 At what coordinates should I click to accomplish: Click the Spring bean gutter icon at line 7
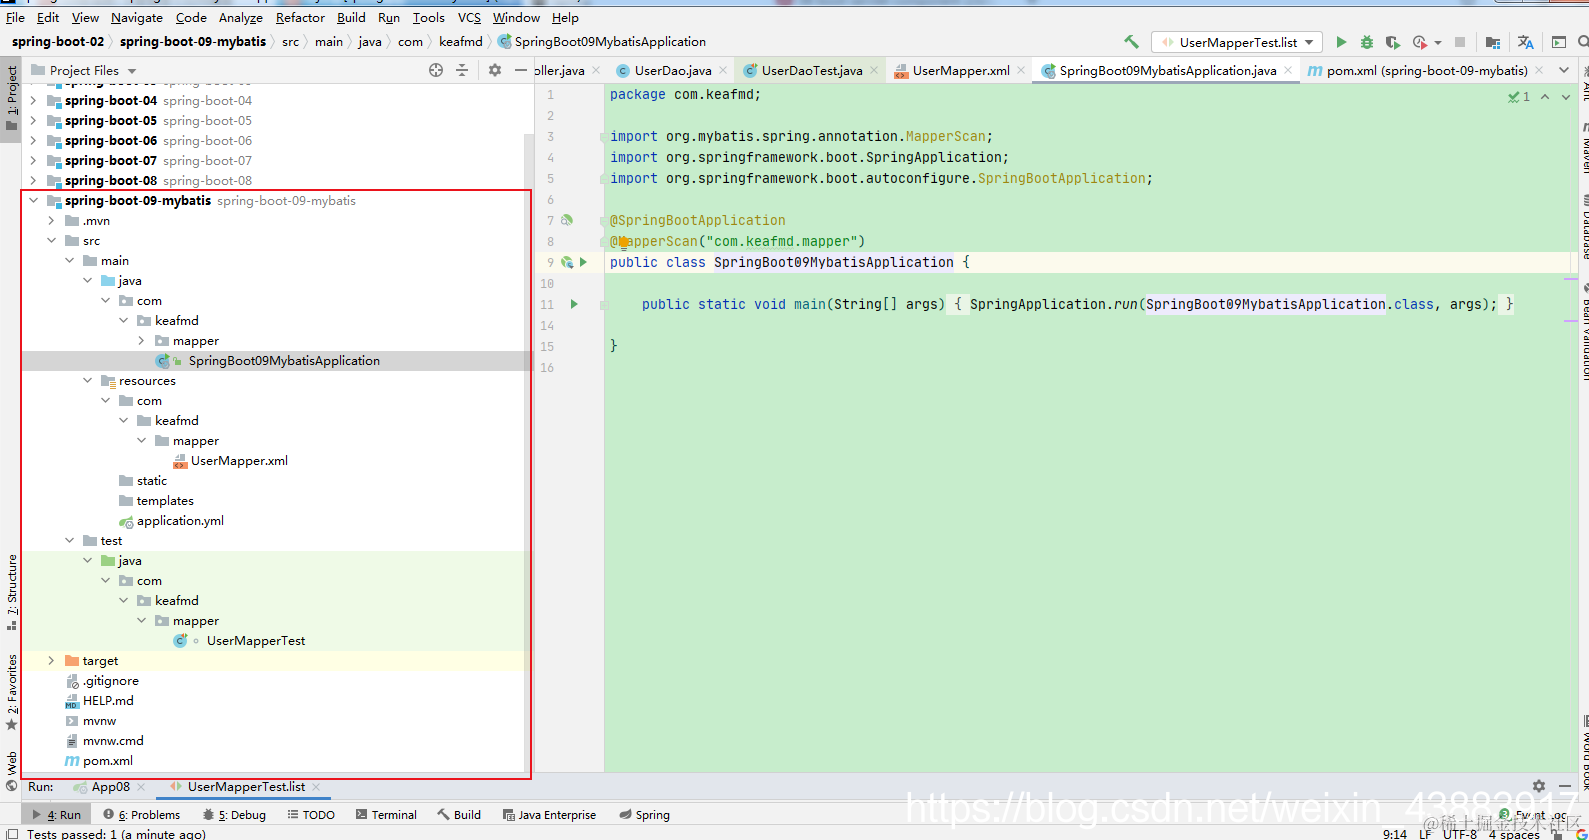pyautogui.click(x=567, y=220)
